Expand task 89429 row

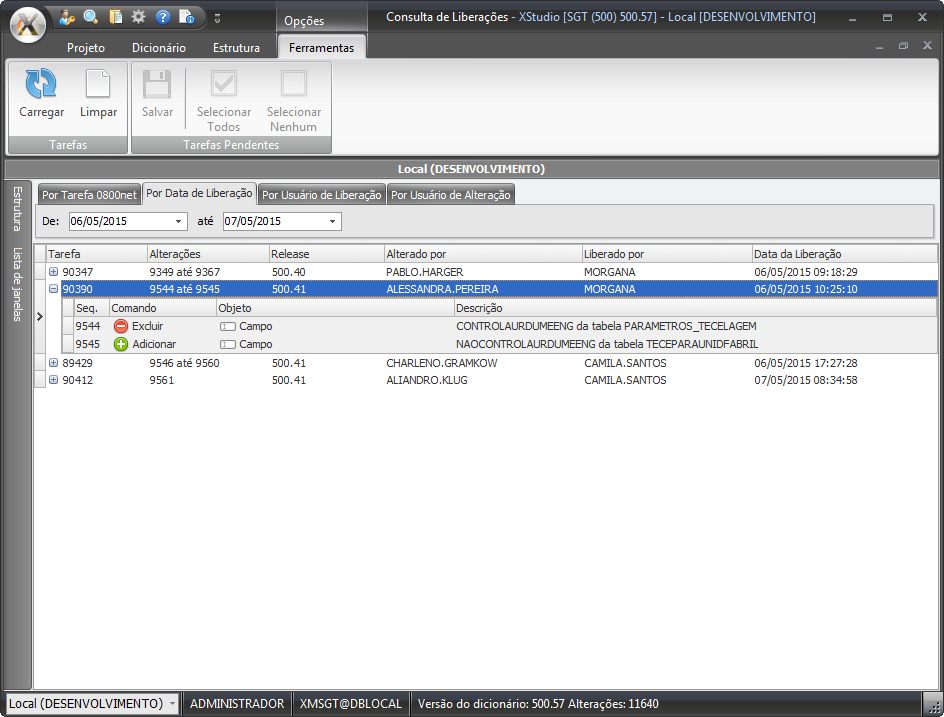click(x=54, y=363)
